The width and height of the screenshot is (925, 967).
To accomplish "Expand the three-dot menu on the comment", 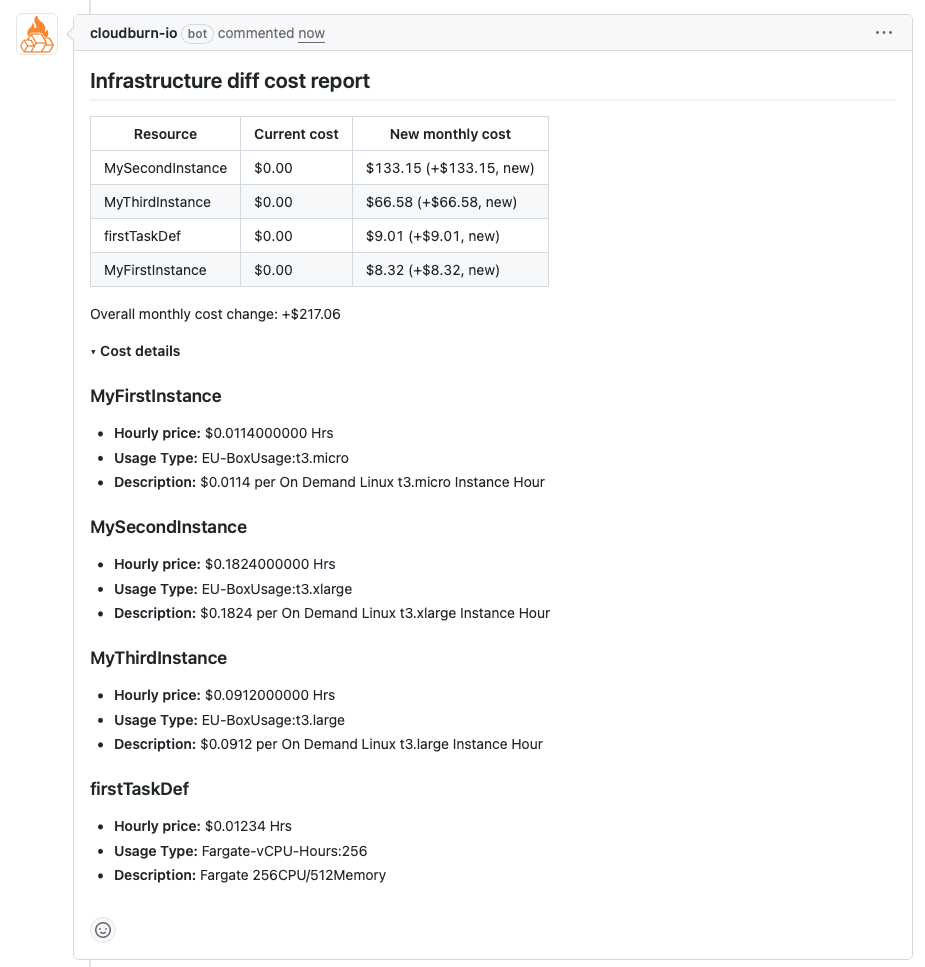I will tap(884, 32).
